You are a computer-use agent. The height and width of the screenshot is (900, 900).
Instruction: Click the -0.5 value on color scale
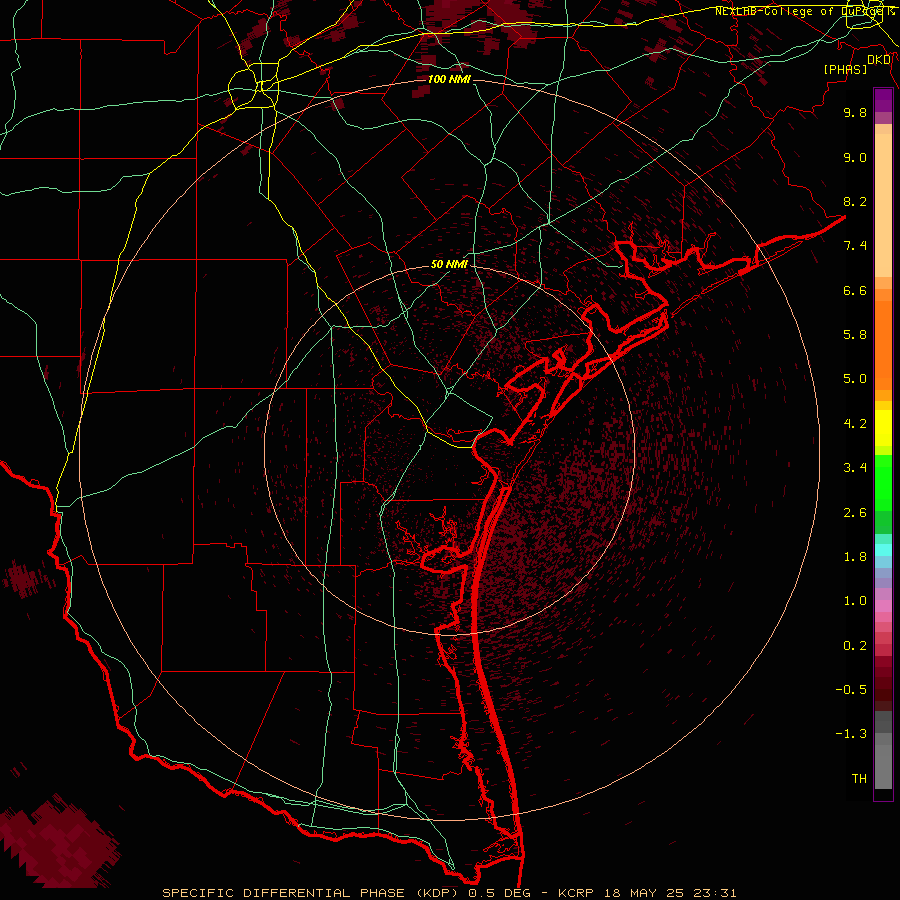[x=851, y=690]
